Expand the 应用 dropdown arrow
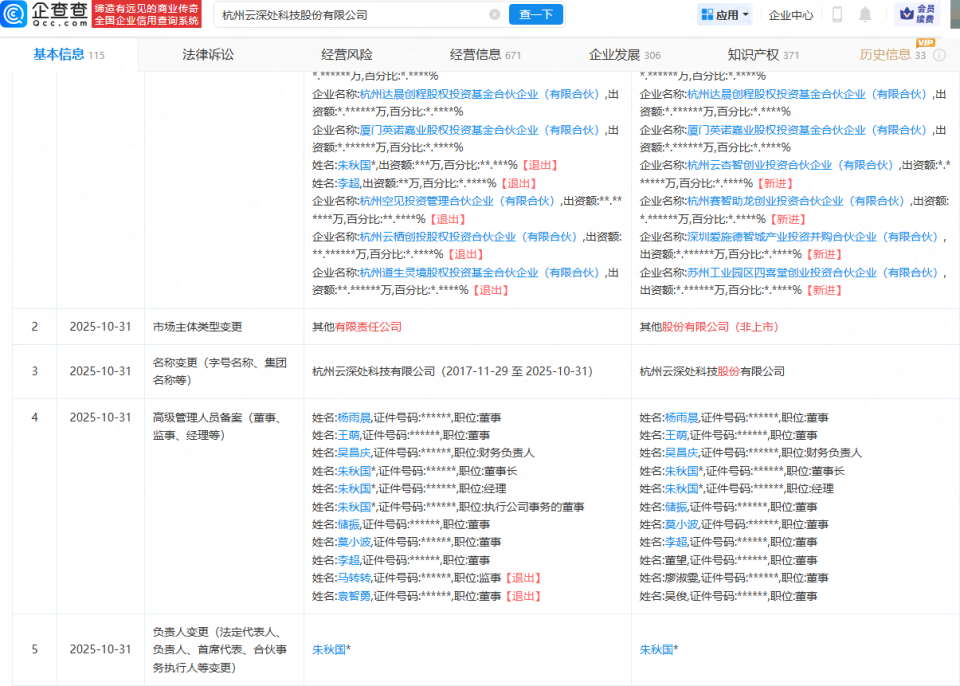960x686 pixels. [745, 14]
